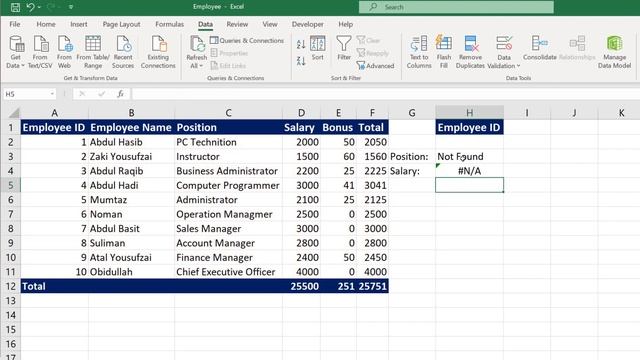
Task: Open the File menu tab
Action: (15, 24)
